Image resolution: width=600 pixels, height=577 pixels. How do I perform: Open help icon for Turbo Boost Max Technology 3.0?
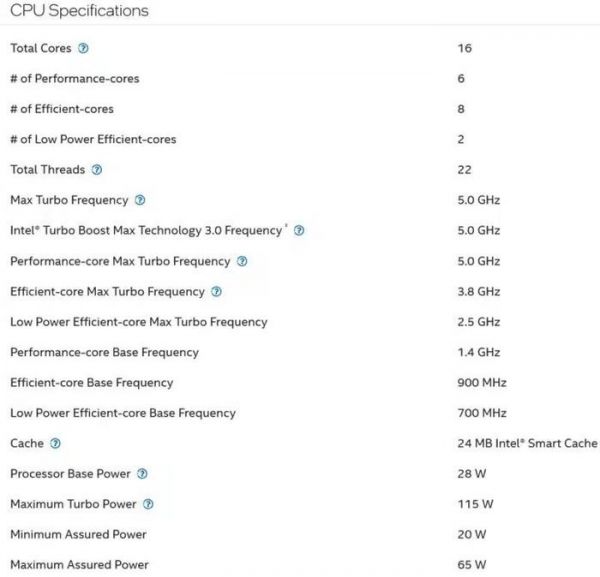tap(299, 231)
